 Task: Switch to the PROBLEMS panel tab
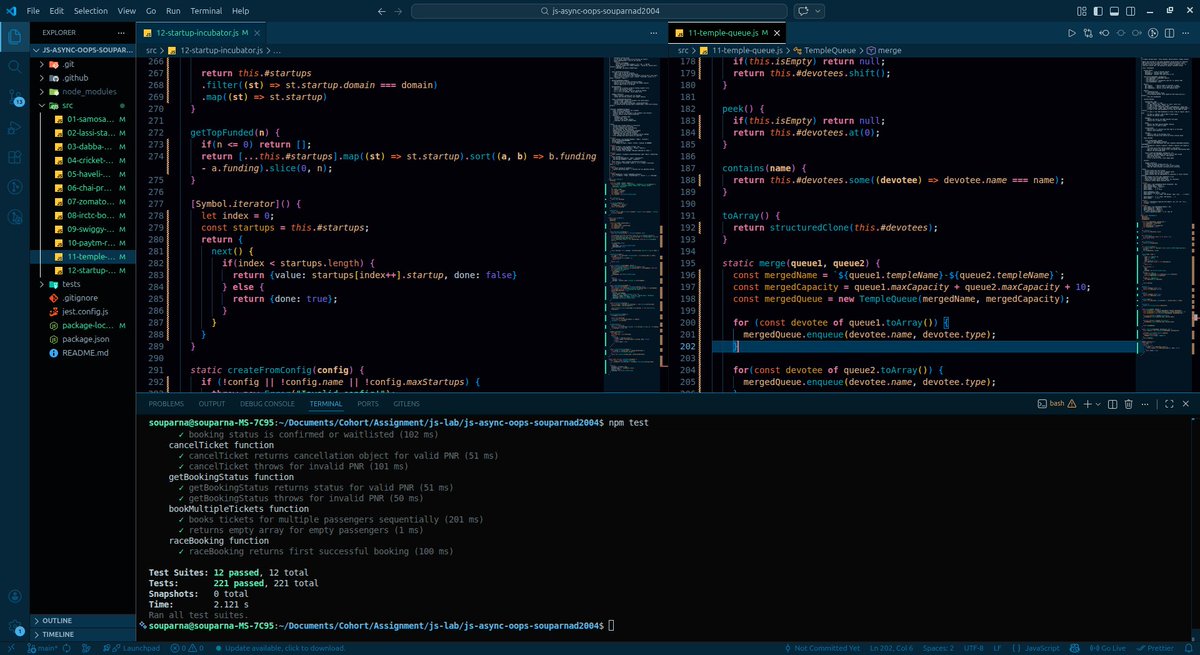(x=166, y=403)
